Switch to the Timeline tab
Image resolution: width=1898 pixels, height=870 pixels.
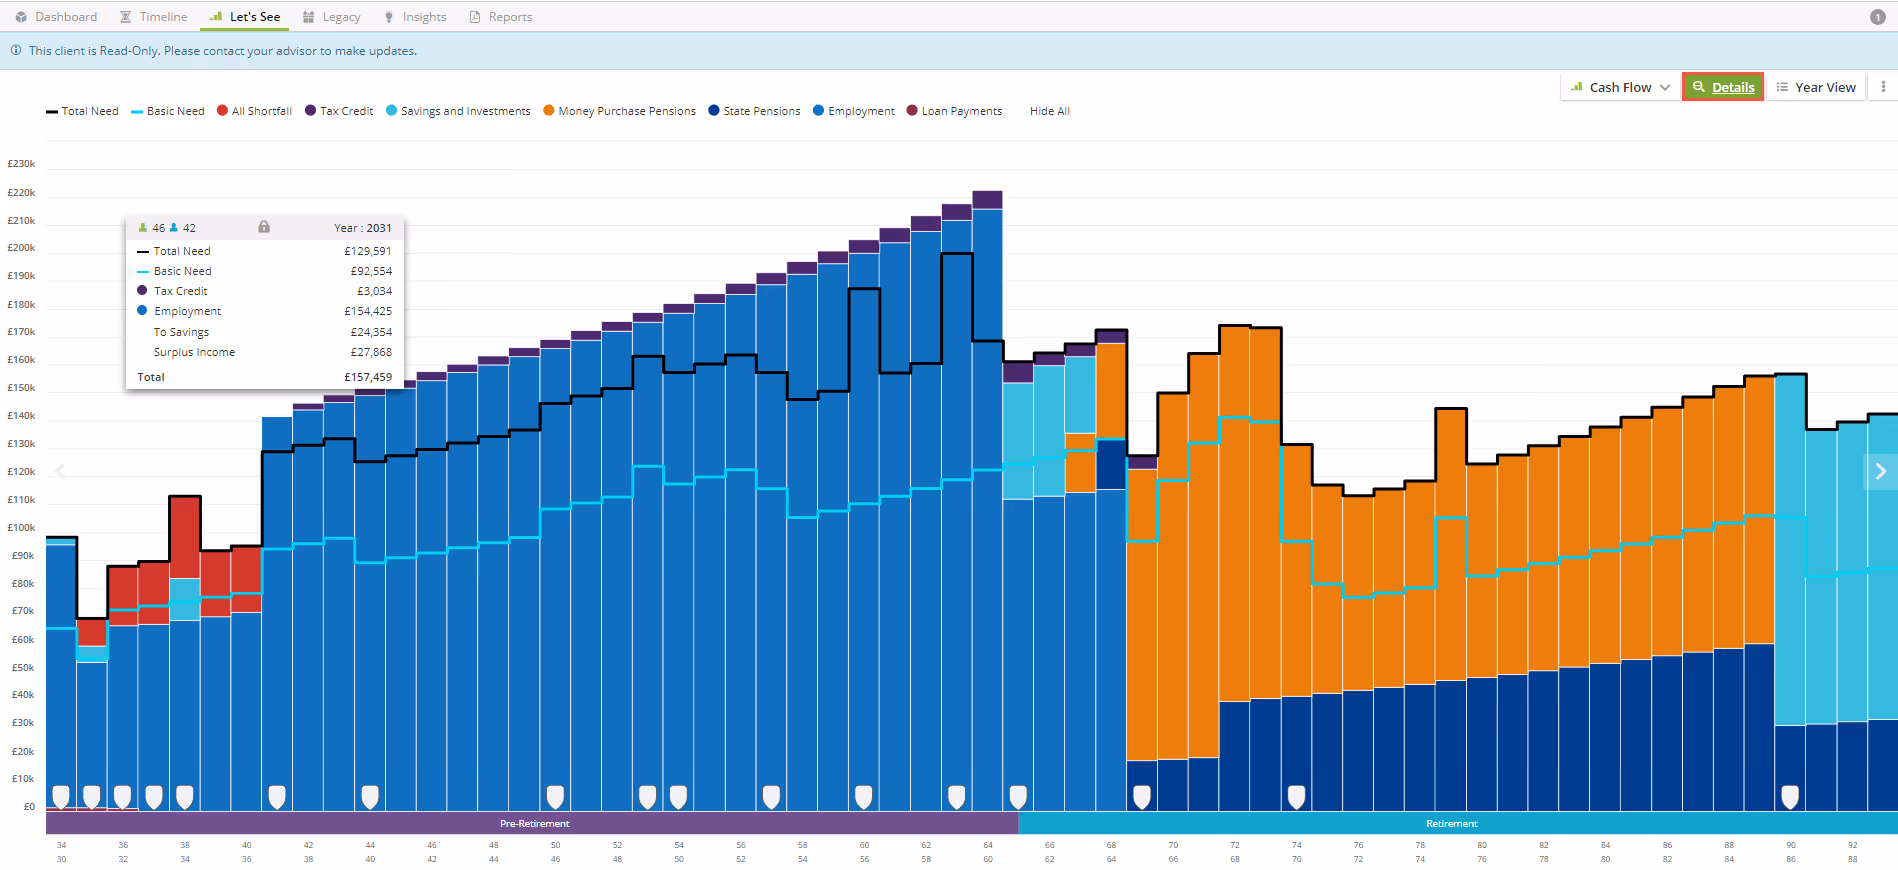click(x=153, y=17)
